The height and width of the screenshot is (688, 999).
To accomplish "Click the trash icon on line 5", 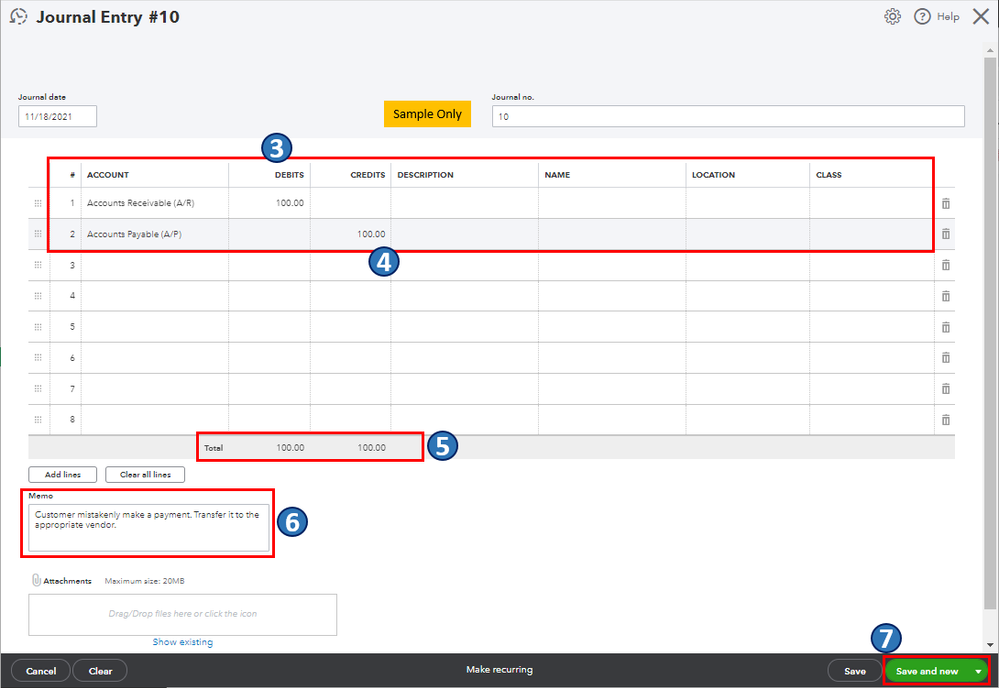I will click(945, 327).
